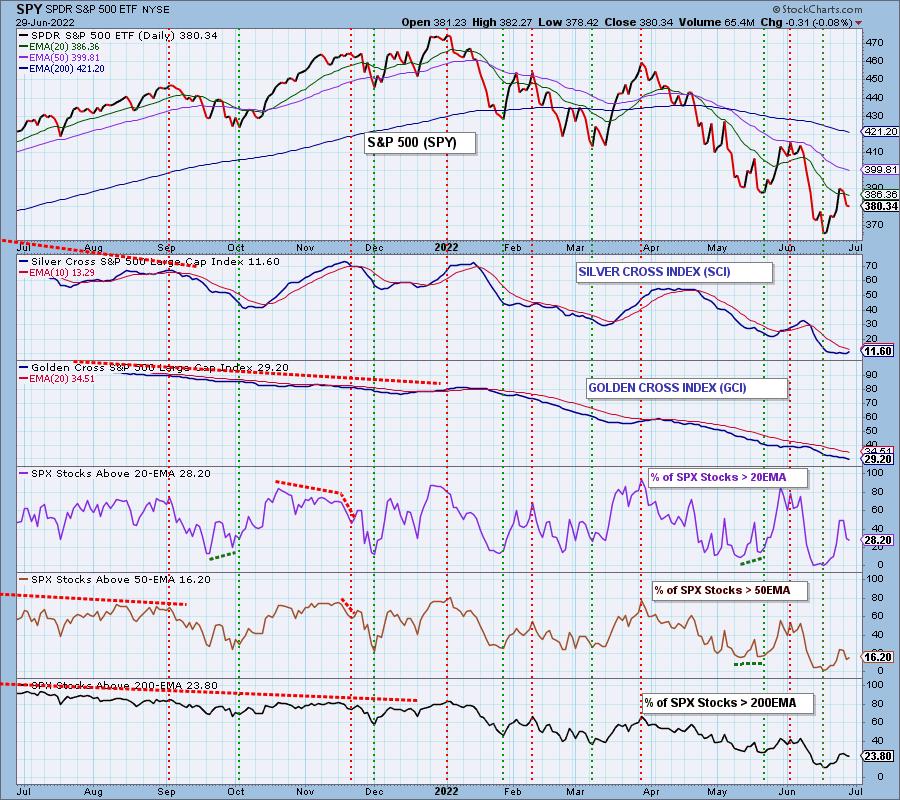The image size is (900, 800).
Task: Click the StockCharts.com watermark text
Action: [x=817, y=9]
